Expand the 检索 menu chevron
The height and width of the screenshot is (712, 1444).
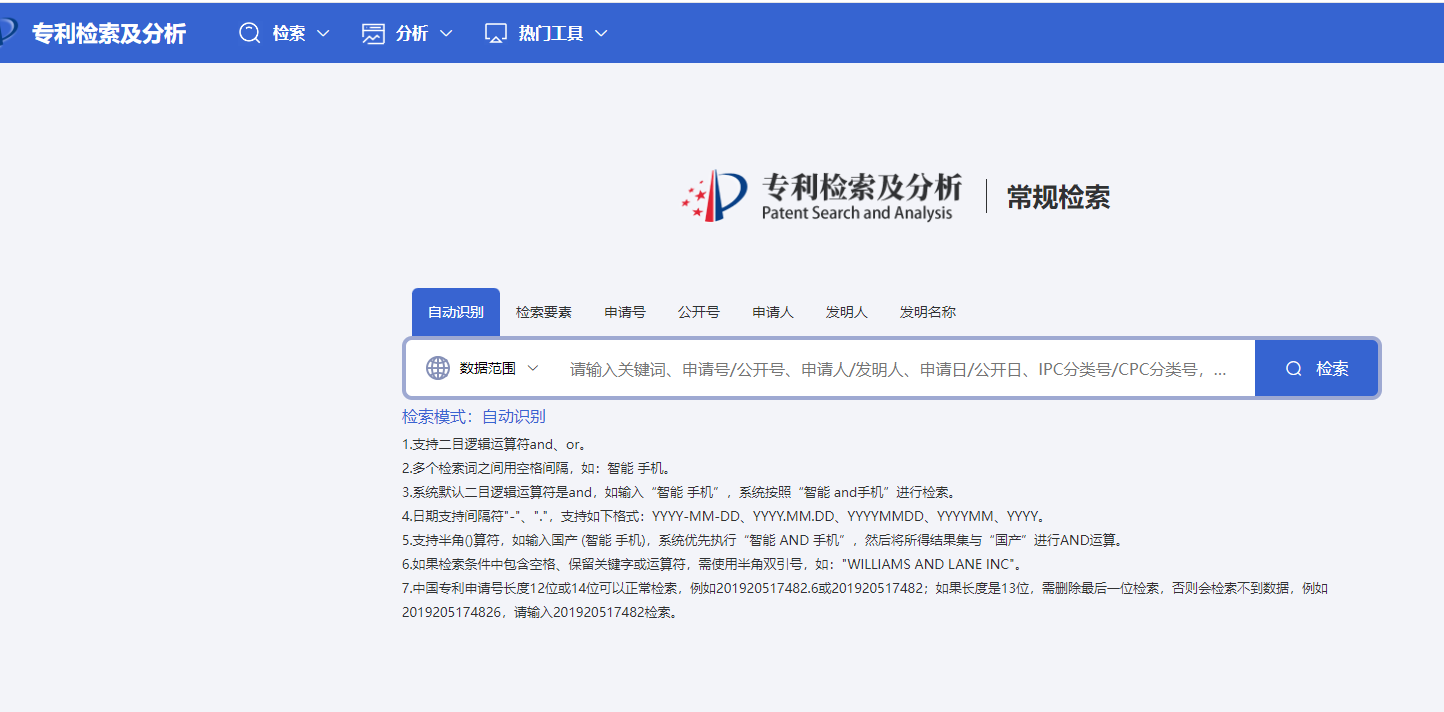tap(323, 33)
